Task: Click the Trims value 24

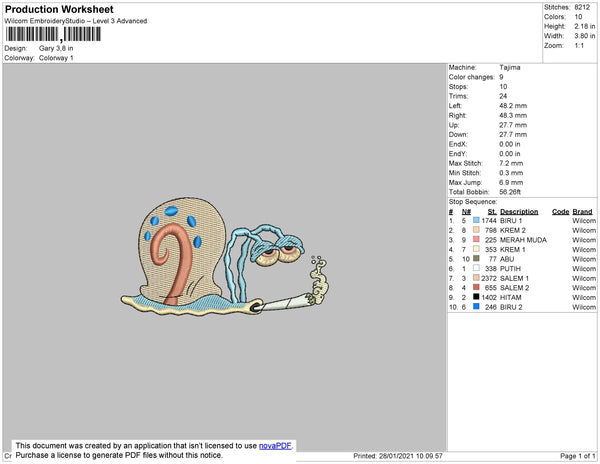Action: (503, 96)
